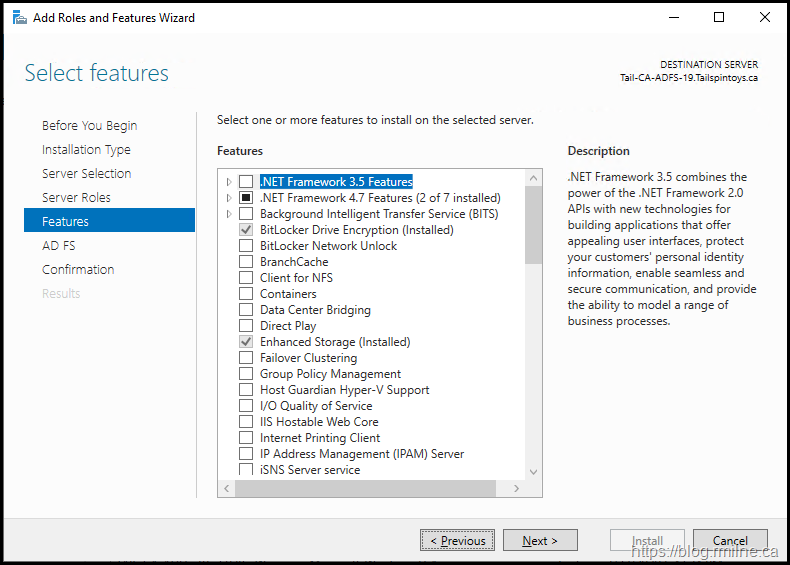The width and height of the screenshot is (790, 565).
Task: Click the features list vertical scrollbar thumb
Action: pos(533,225)
